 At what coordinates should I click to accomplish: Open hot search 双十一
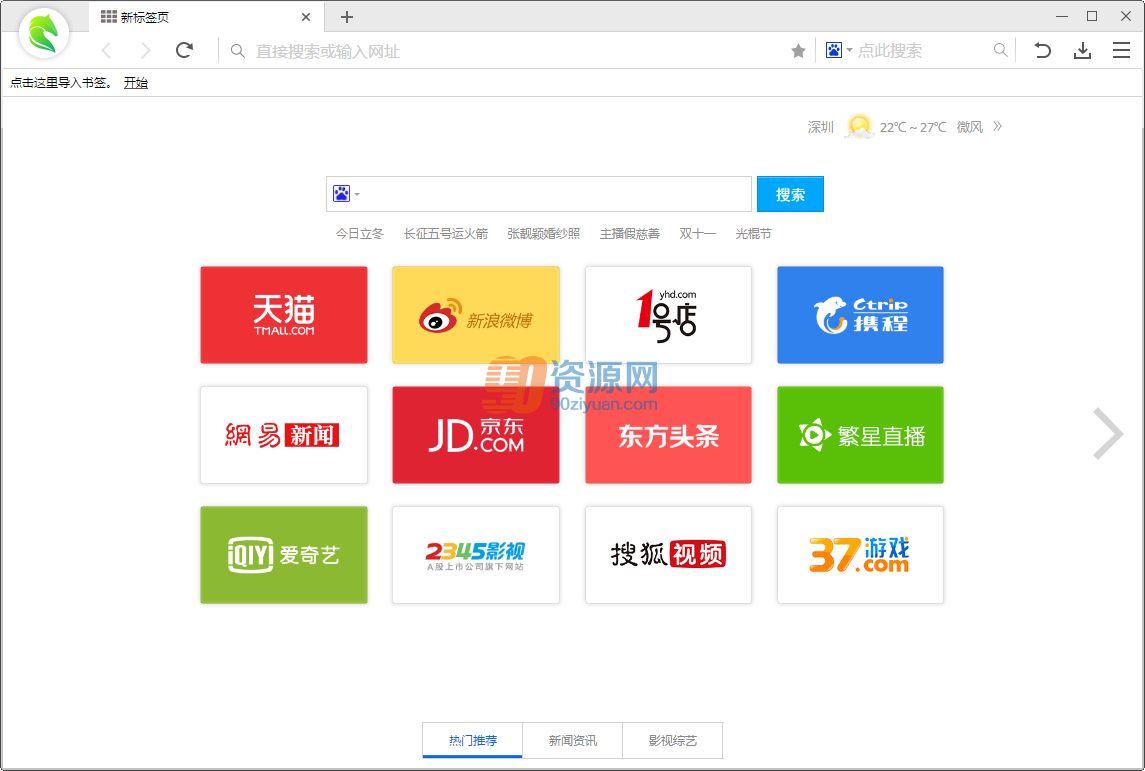point(697,234)
